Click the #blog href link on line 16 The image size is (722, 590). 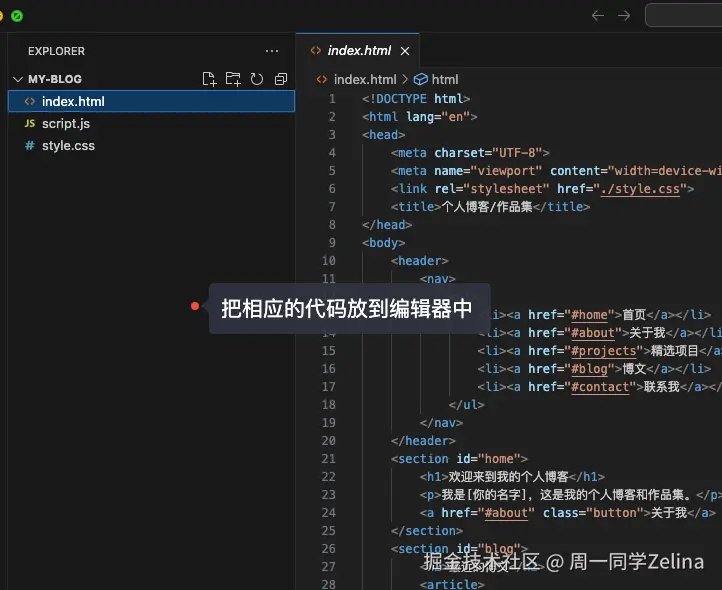[589, 369]
